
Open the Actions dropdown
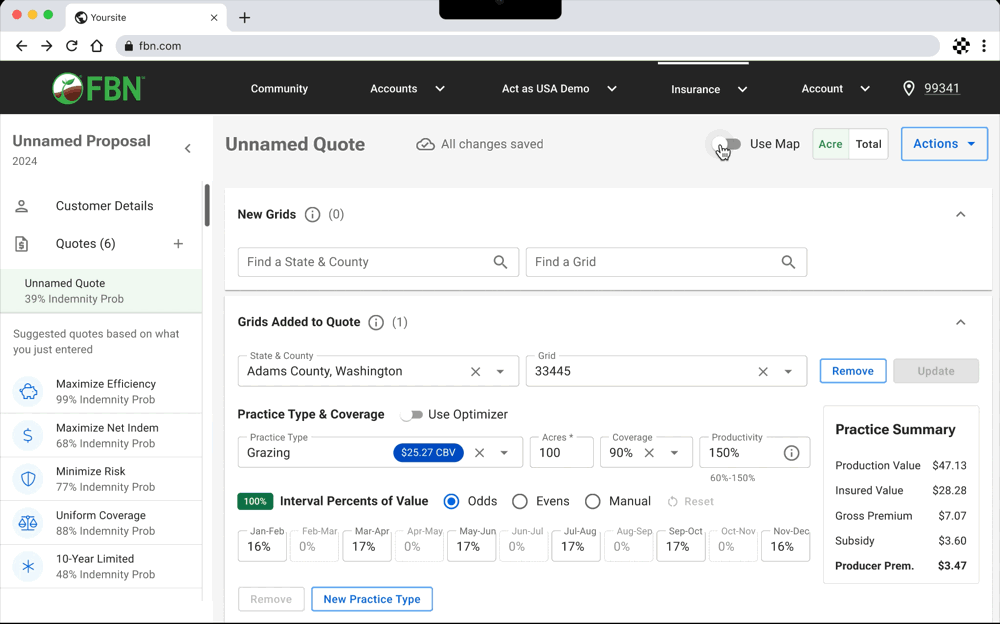click(944, 144)
